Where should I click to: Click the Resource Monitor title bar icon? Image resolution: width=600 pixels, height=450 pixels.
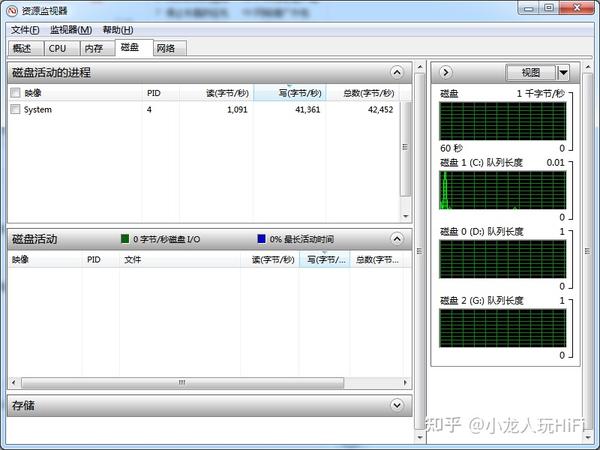(12, 11)
